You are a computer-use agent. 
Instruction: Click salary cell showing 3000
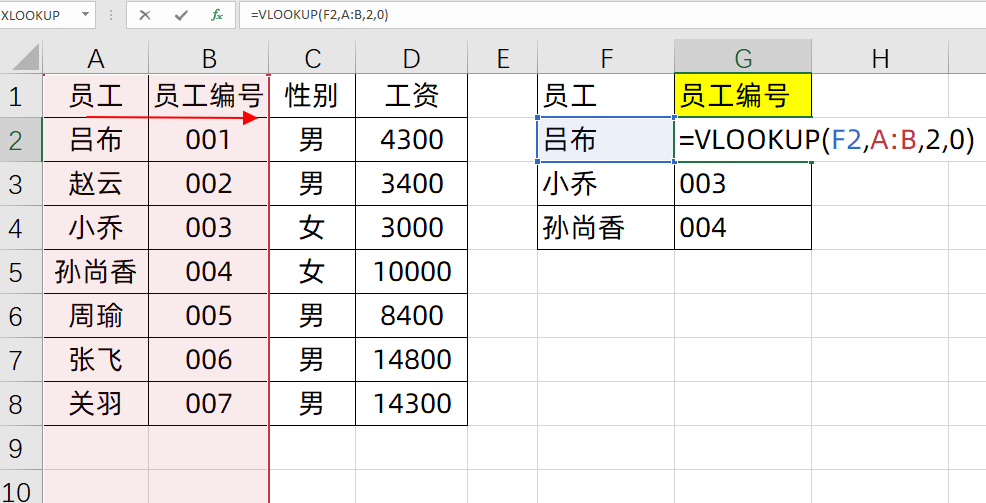tap(411, 228)
